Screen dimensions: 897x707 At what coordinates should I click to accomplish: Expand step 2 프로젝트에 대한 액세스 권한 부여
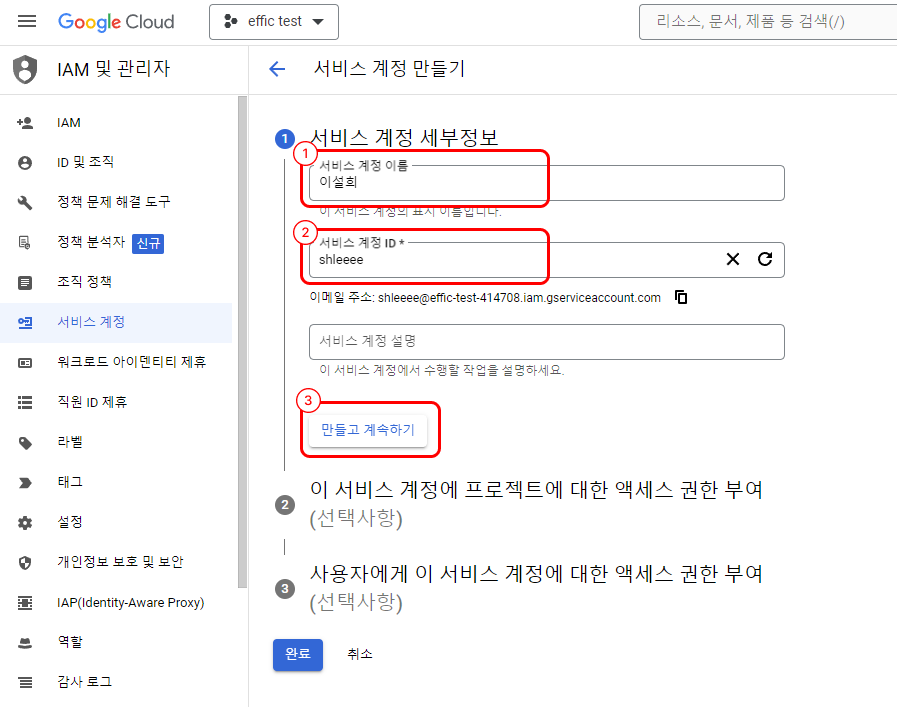point(537,491)
